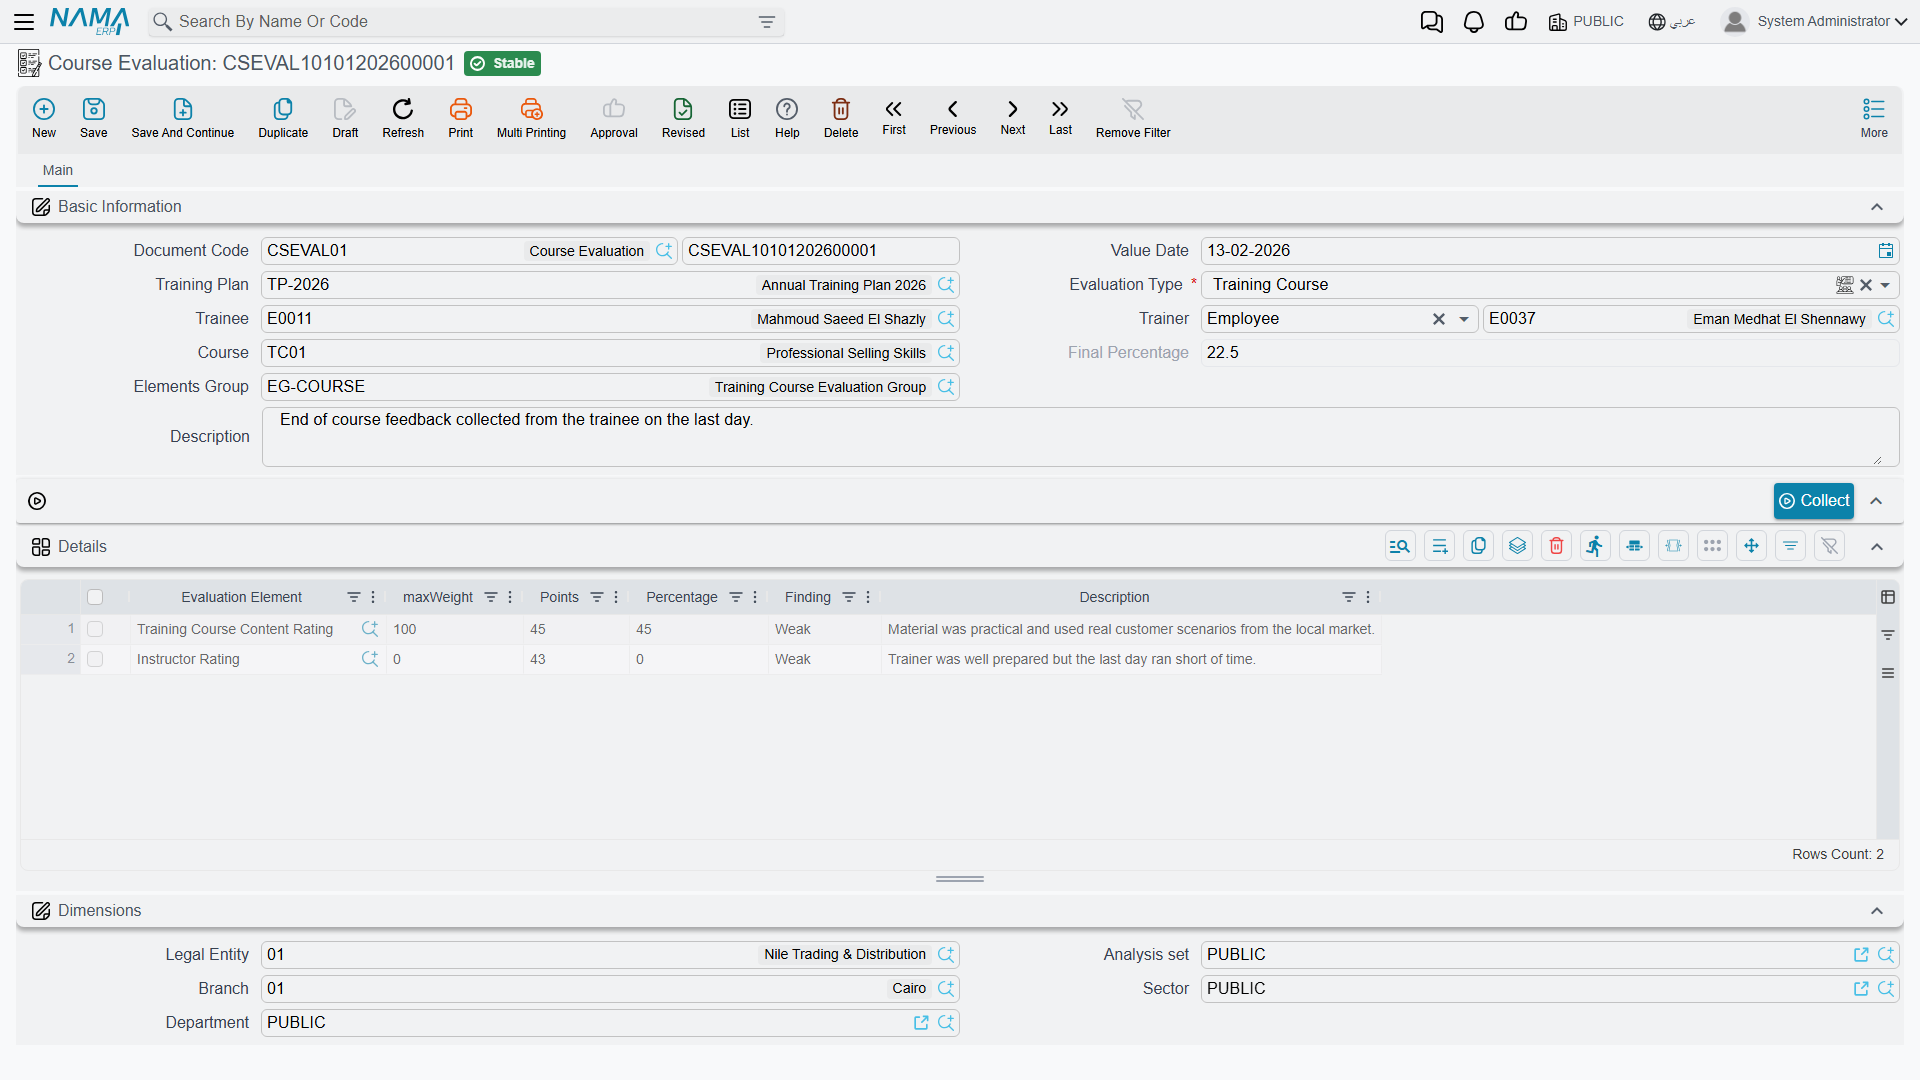Open the List view
The height and width of the screenshot is (1080, 1920).
(x=740, y=117)
